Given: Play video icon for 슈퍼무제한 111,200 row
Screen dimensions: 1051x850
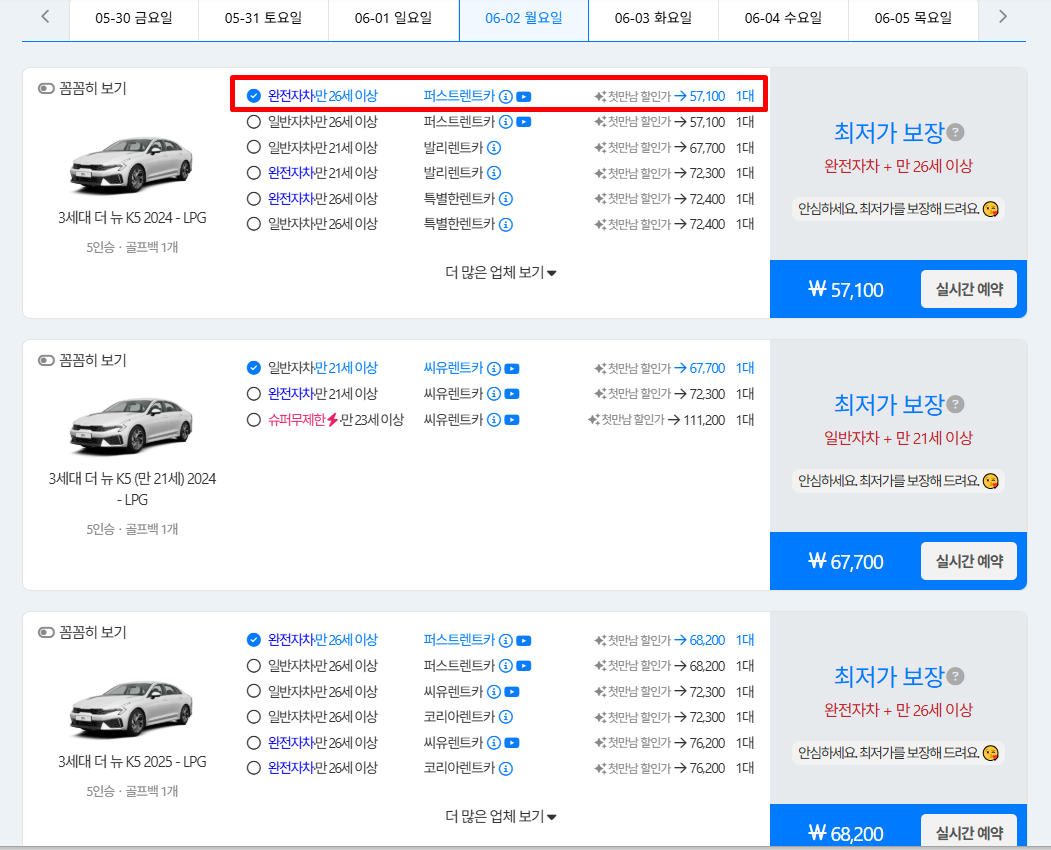Looking at the screenshot, I should (x=512, y=420).
